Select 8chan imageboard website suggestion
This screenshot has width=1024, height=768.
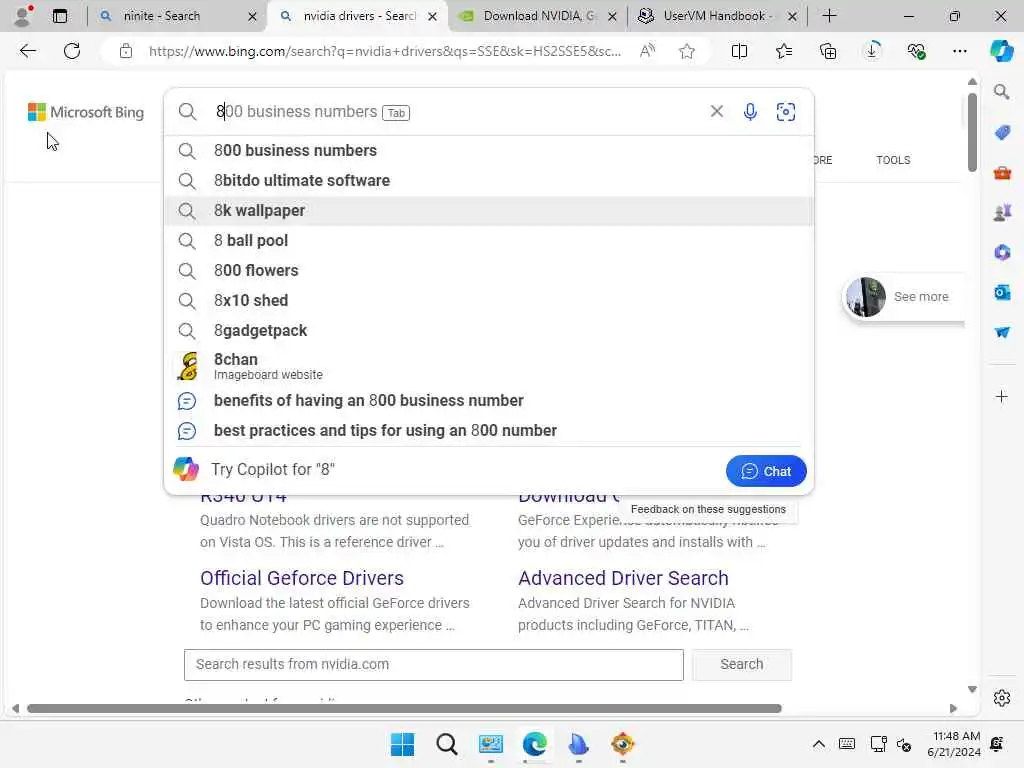pyautogui.click(x=488, y=366)
